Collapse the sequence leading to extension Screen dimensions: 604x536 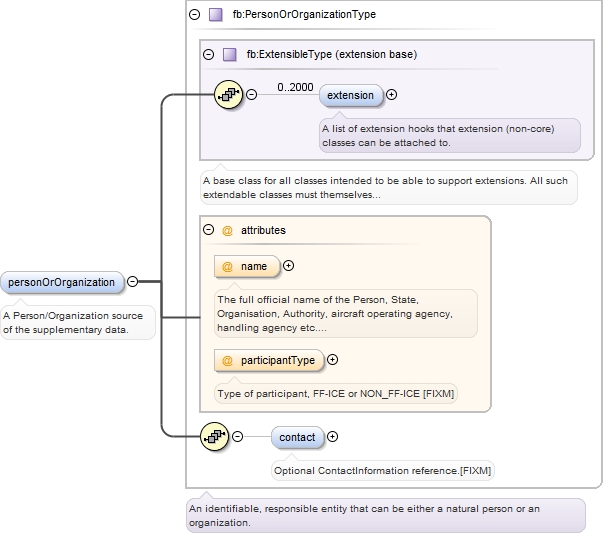coord(251,95)
